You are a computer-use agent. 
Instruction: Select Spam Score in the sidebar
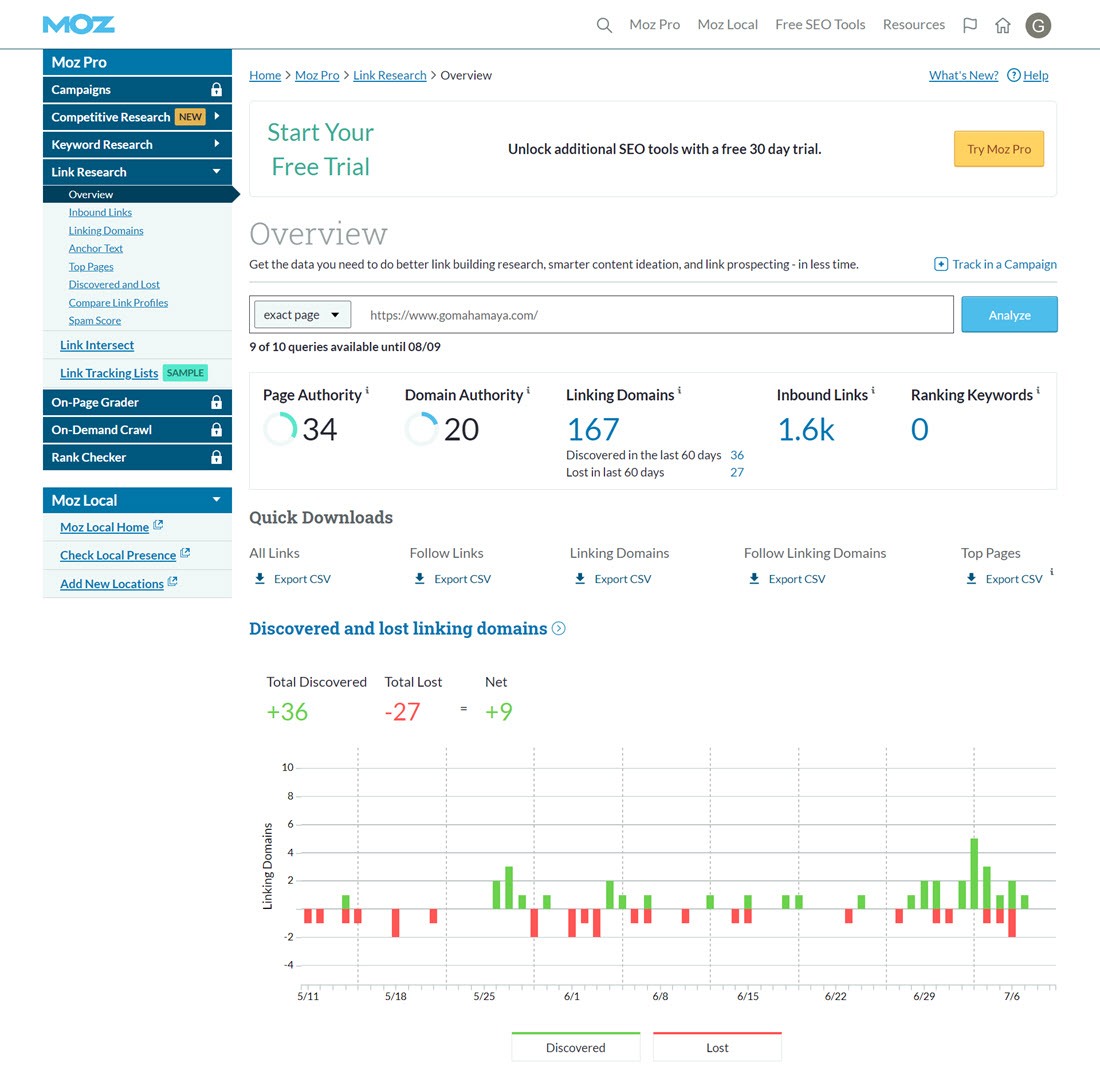[95, 321]
